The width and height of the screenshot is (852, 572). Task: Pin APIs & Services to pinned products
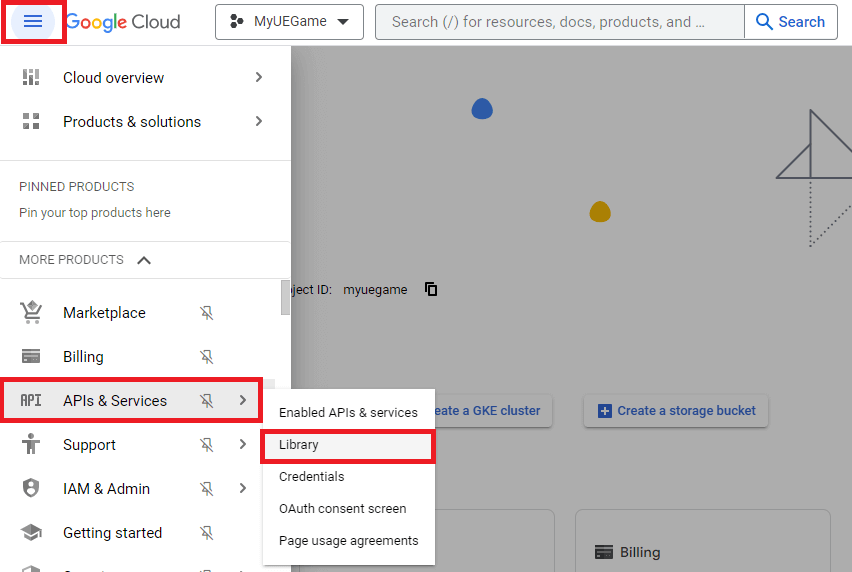(206, 401)
